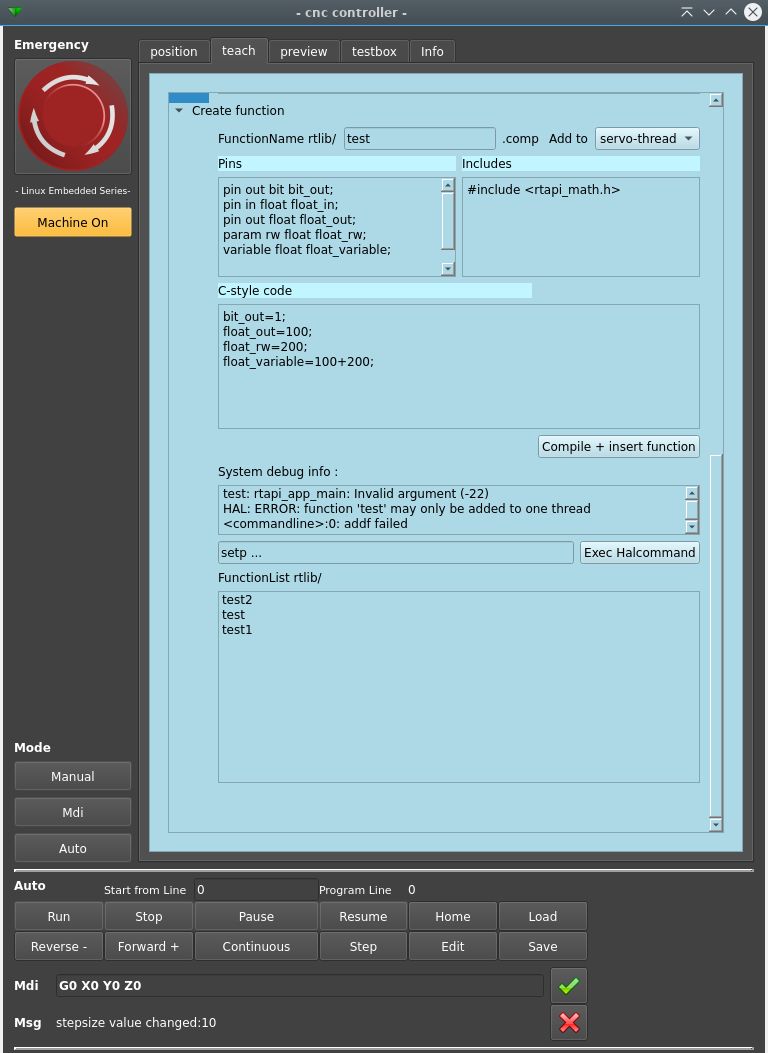Select test2 in FunctionList
The height and width of the screenshot is (1053, 768).
click(237, 600)
